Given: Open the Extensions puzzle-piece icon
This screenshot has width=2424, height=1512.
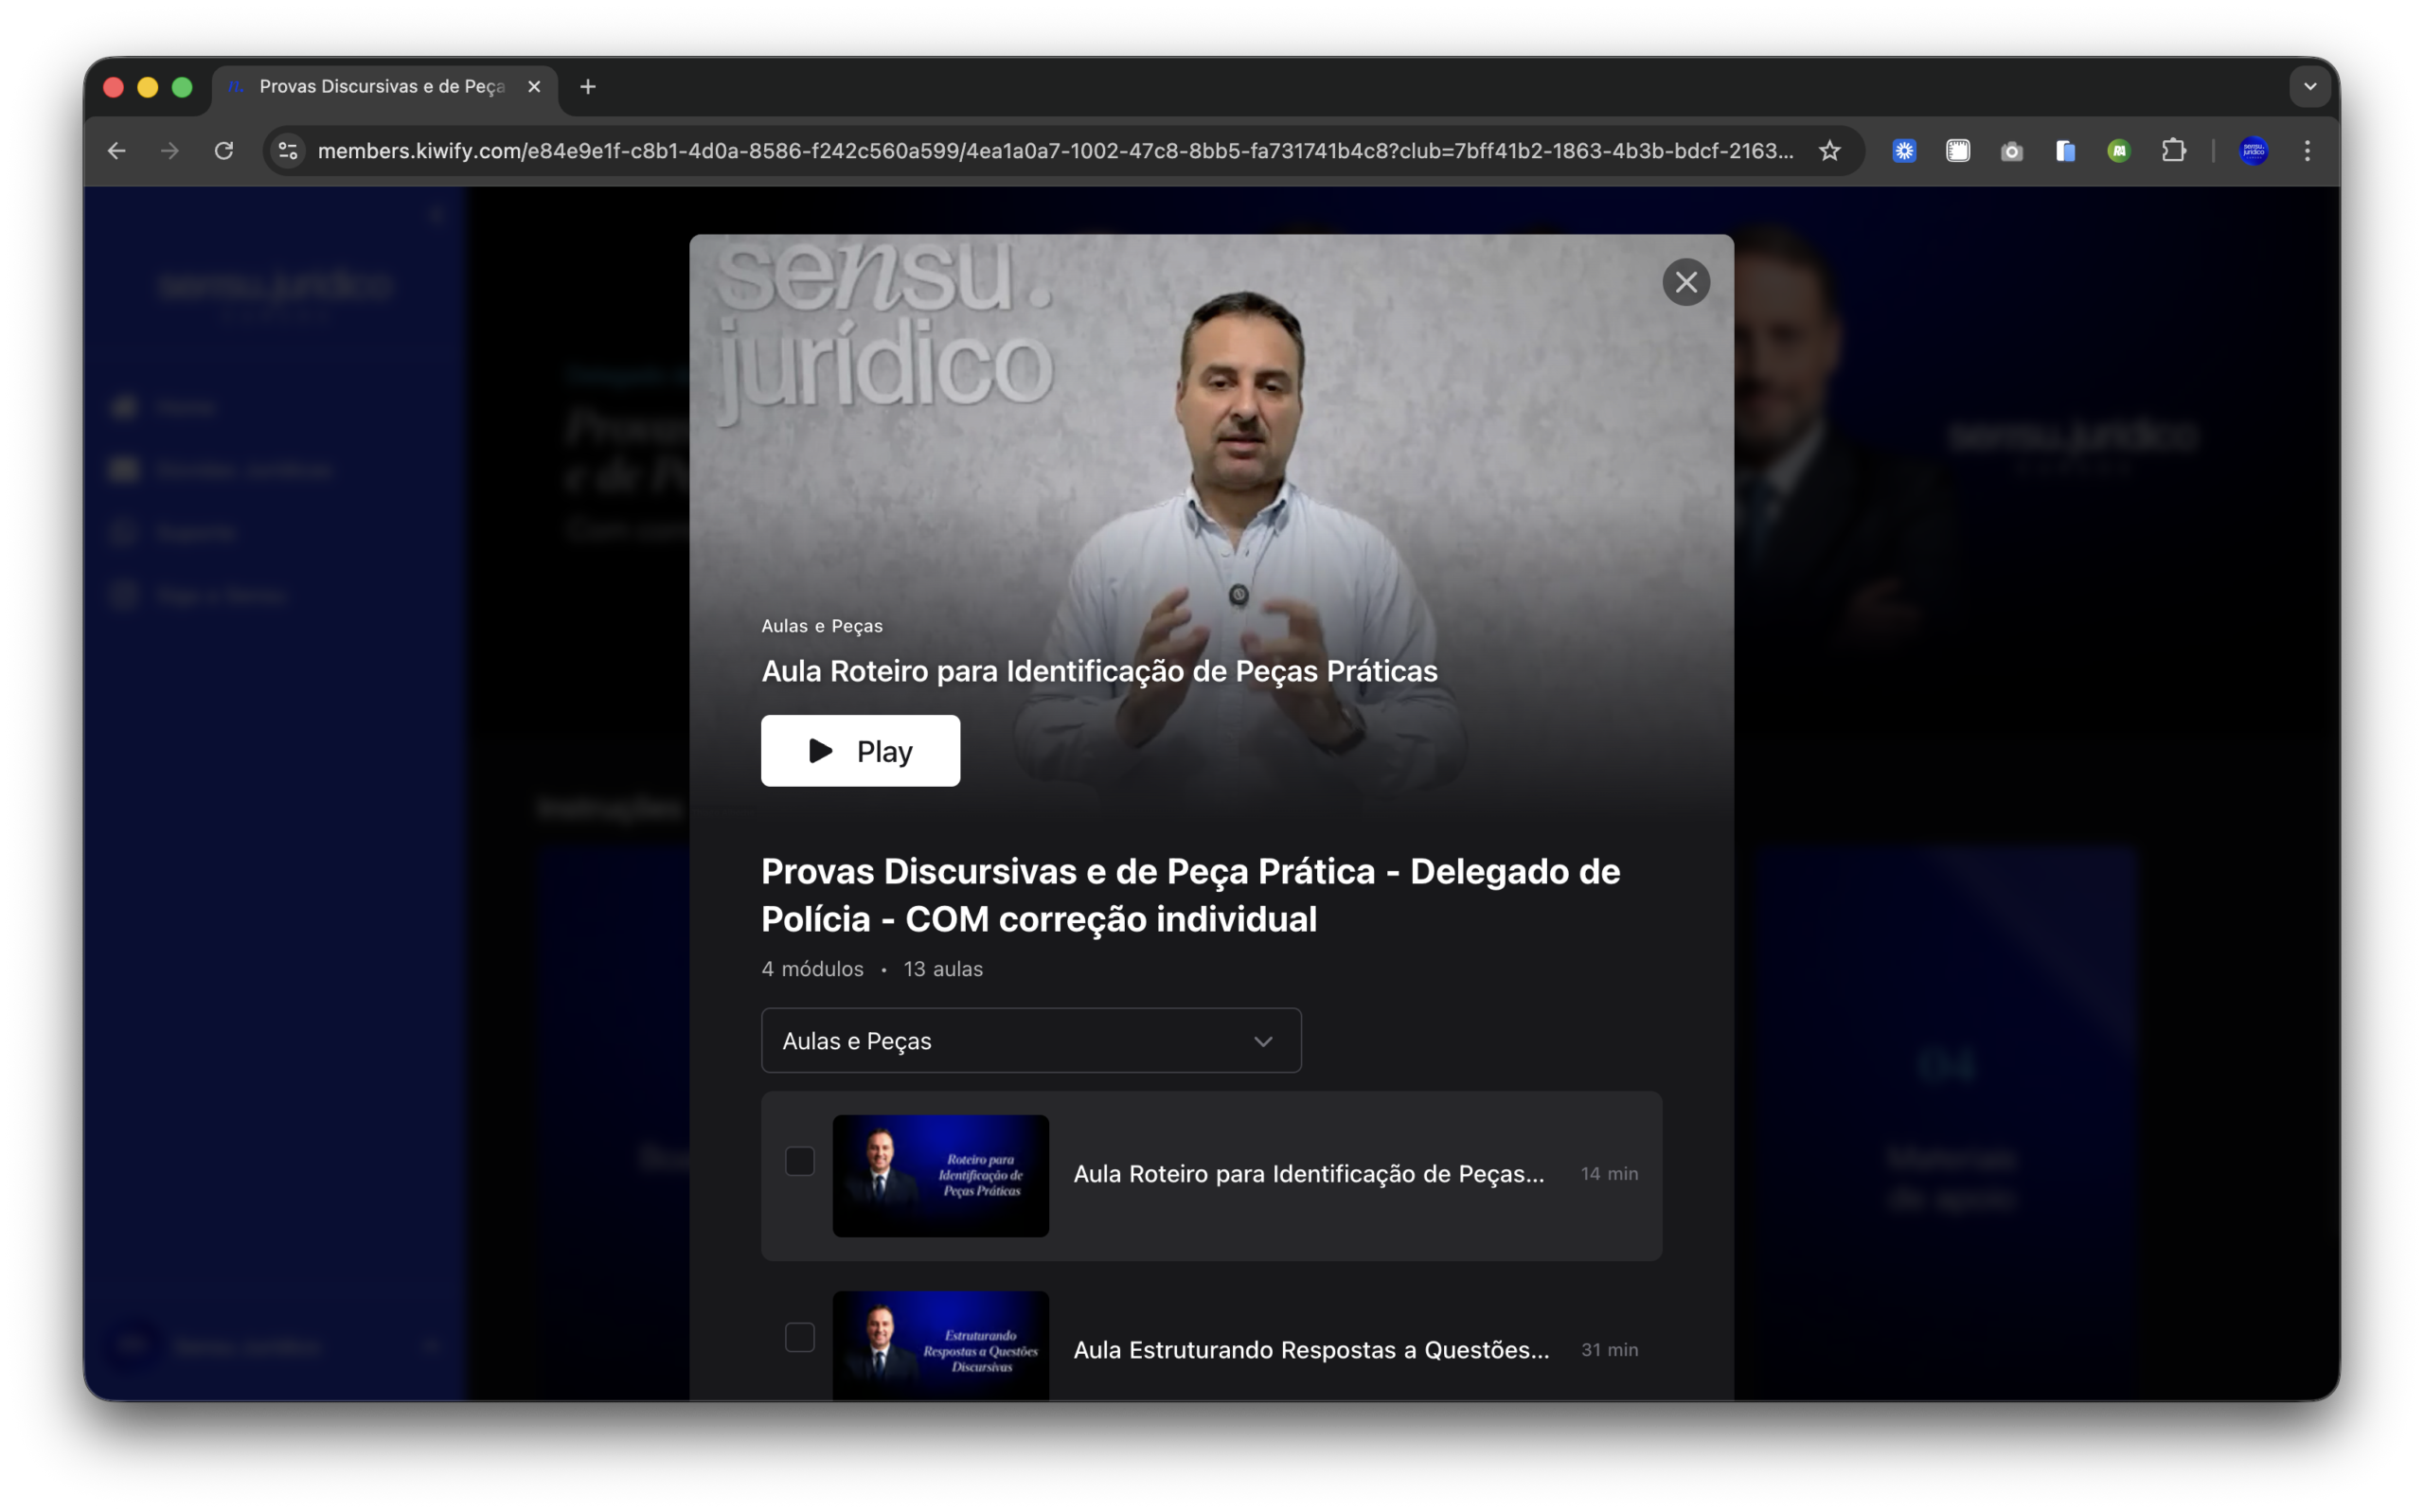Looking at the screenshot, I should [x=2174, y=151].
